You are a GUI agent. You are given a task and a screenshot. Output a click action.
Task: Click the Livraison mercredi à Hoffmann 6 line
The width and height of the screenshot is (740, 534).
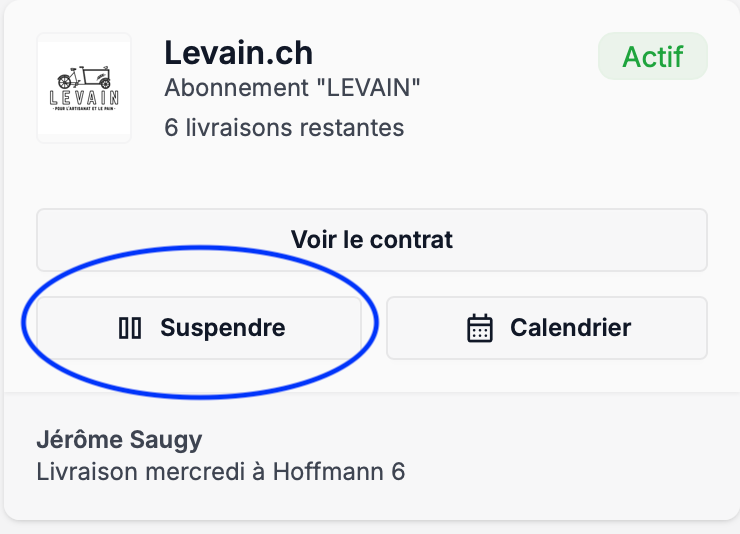pos(220,471)
